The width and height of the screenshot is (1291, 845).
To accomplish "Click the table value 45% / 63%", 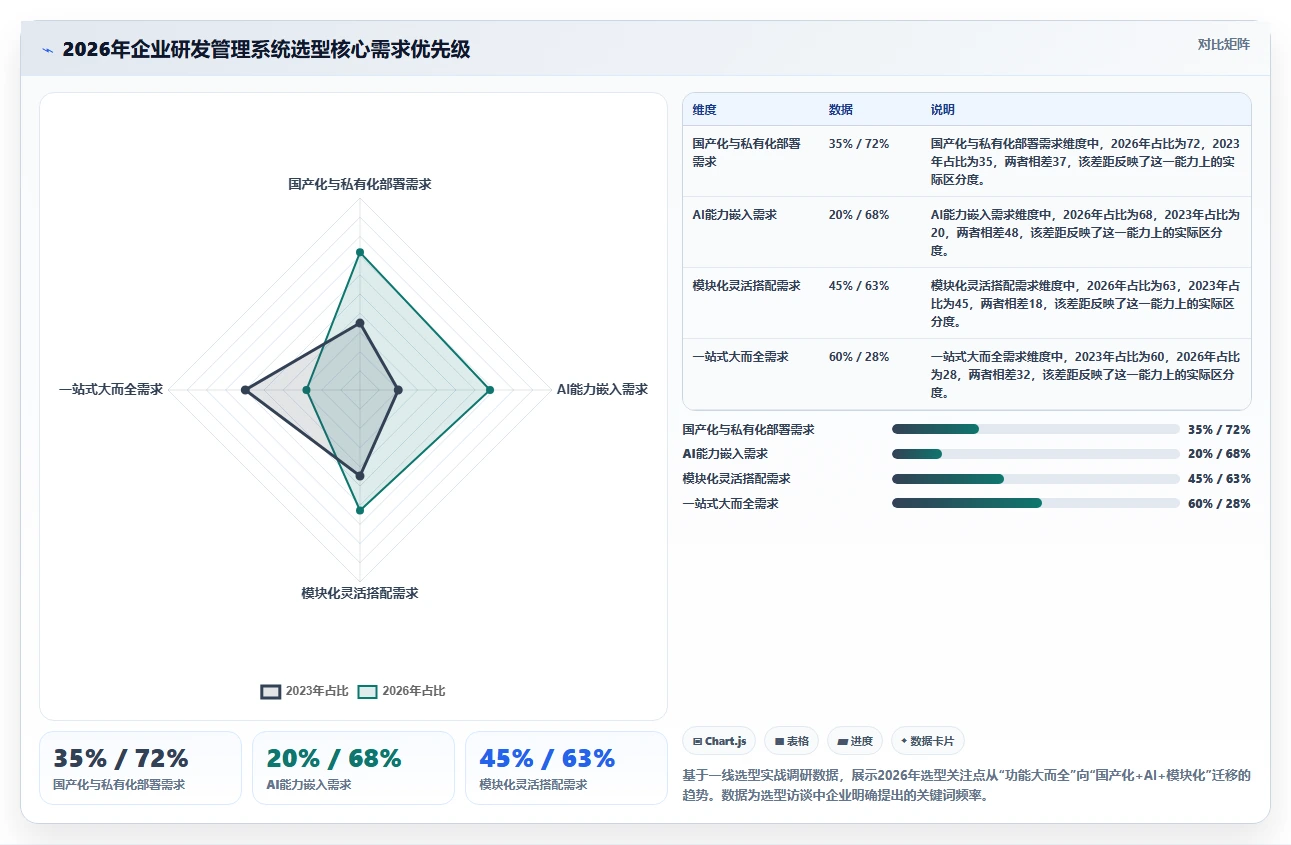I will 859,286.
